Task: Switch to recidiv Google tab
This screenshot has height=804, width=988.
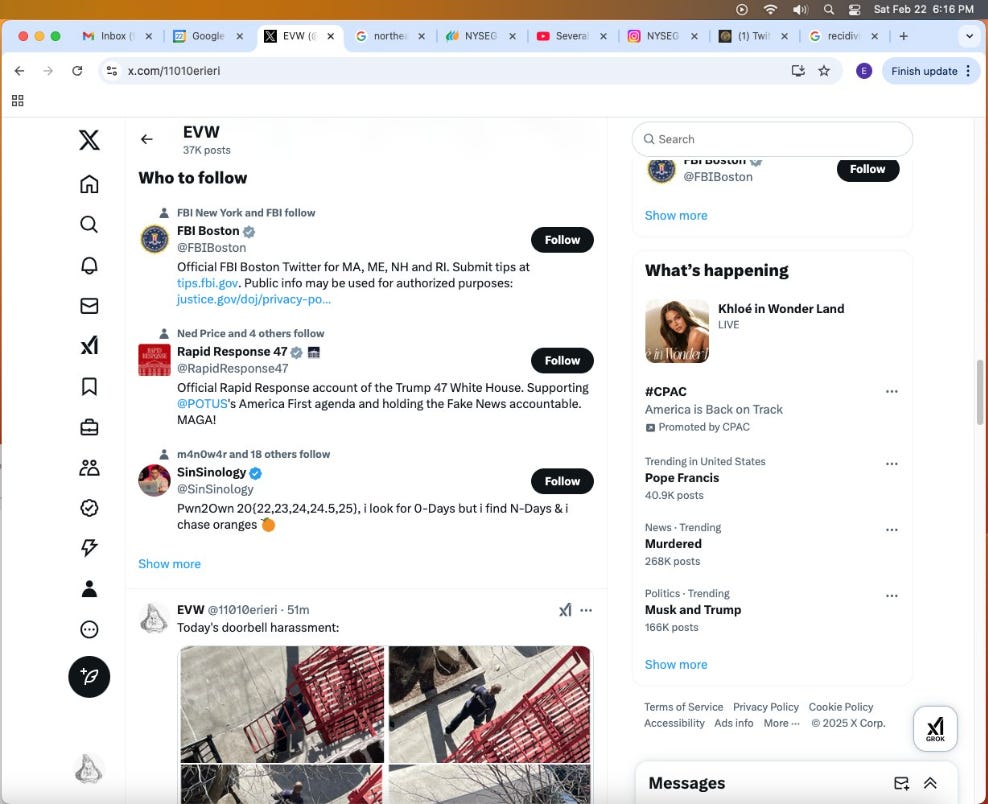Action: tap(844, 36)
